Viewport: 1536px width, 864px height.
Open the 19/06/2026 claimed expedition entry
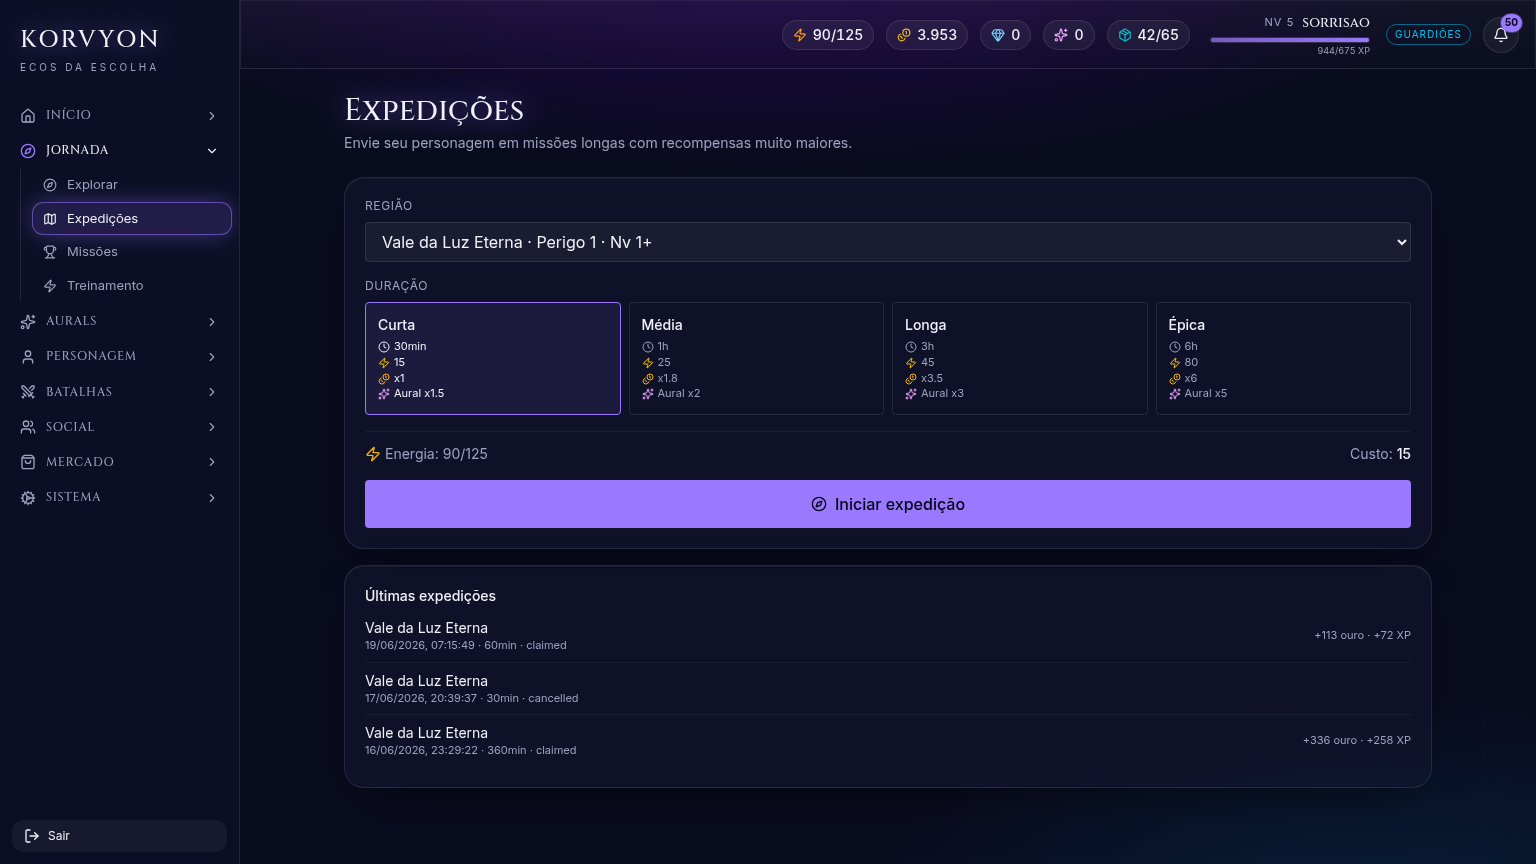coord(888,636)
